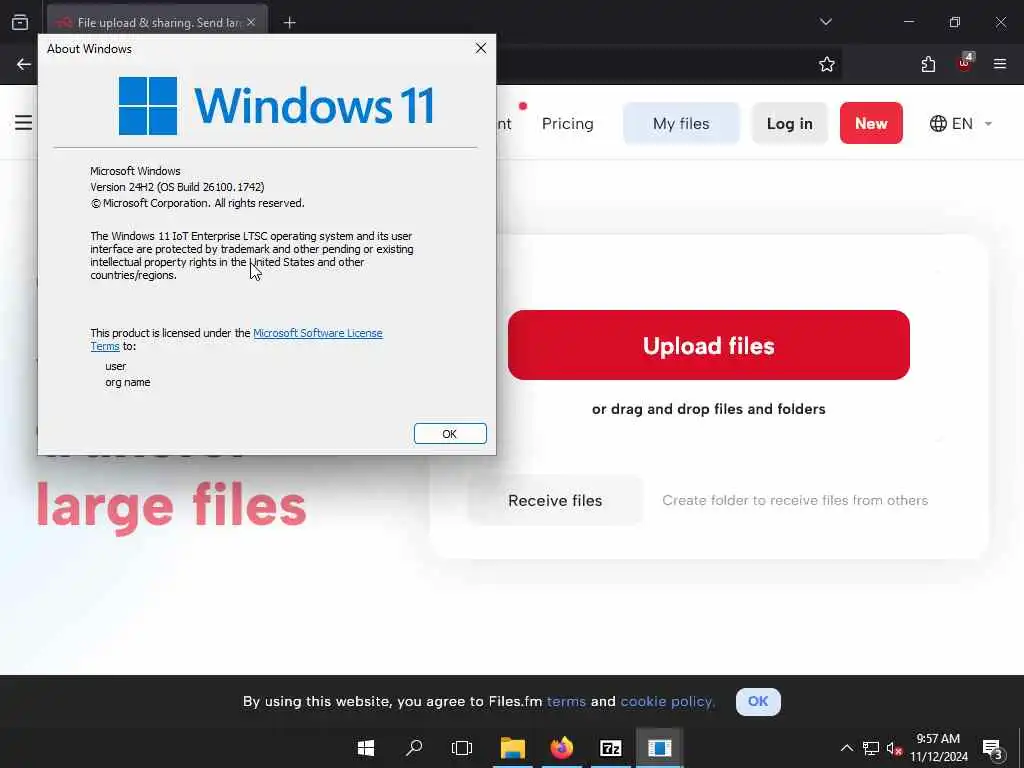Click the Log in button
Image resolution: width=1024 pixels, height=768 pixels.
(790, 123)
